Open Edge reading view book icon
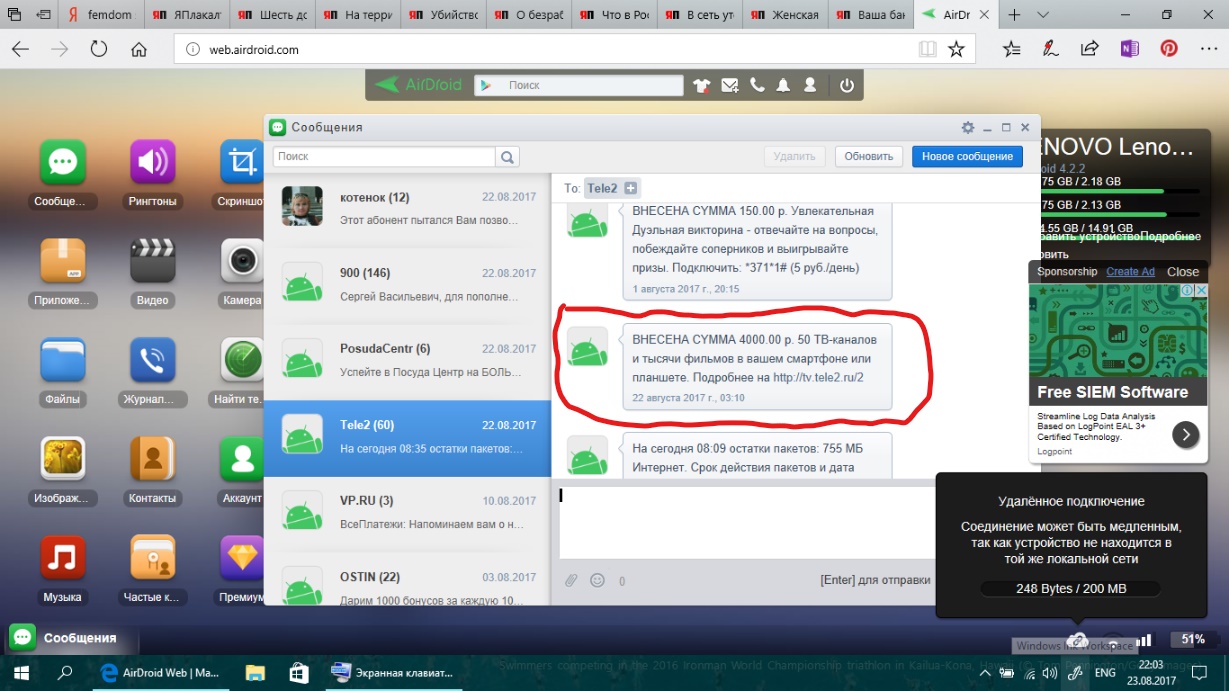This screenshot has width=1229, height=691. [928, 49]
